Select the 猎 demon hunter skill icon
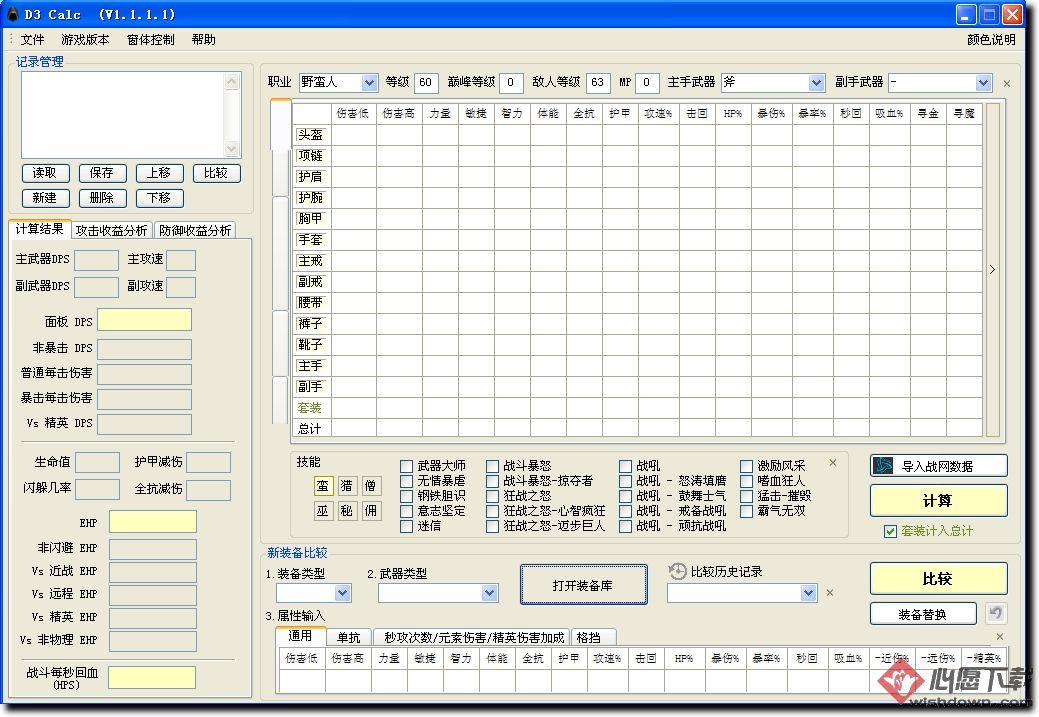The height and width of the screenshot is (717, 1039). 347,486
